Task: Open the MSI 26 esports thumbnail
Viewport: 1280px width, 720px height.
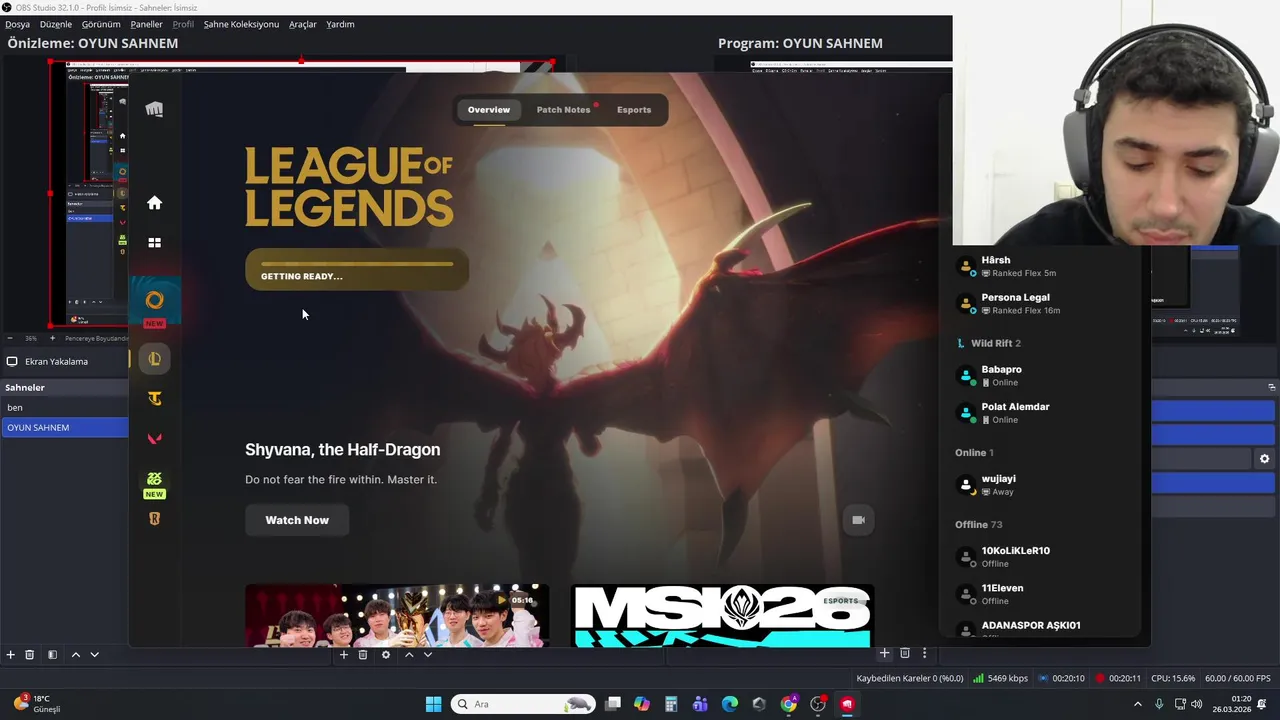Action: tap(722, 616)
